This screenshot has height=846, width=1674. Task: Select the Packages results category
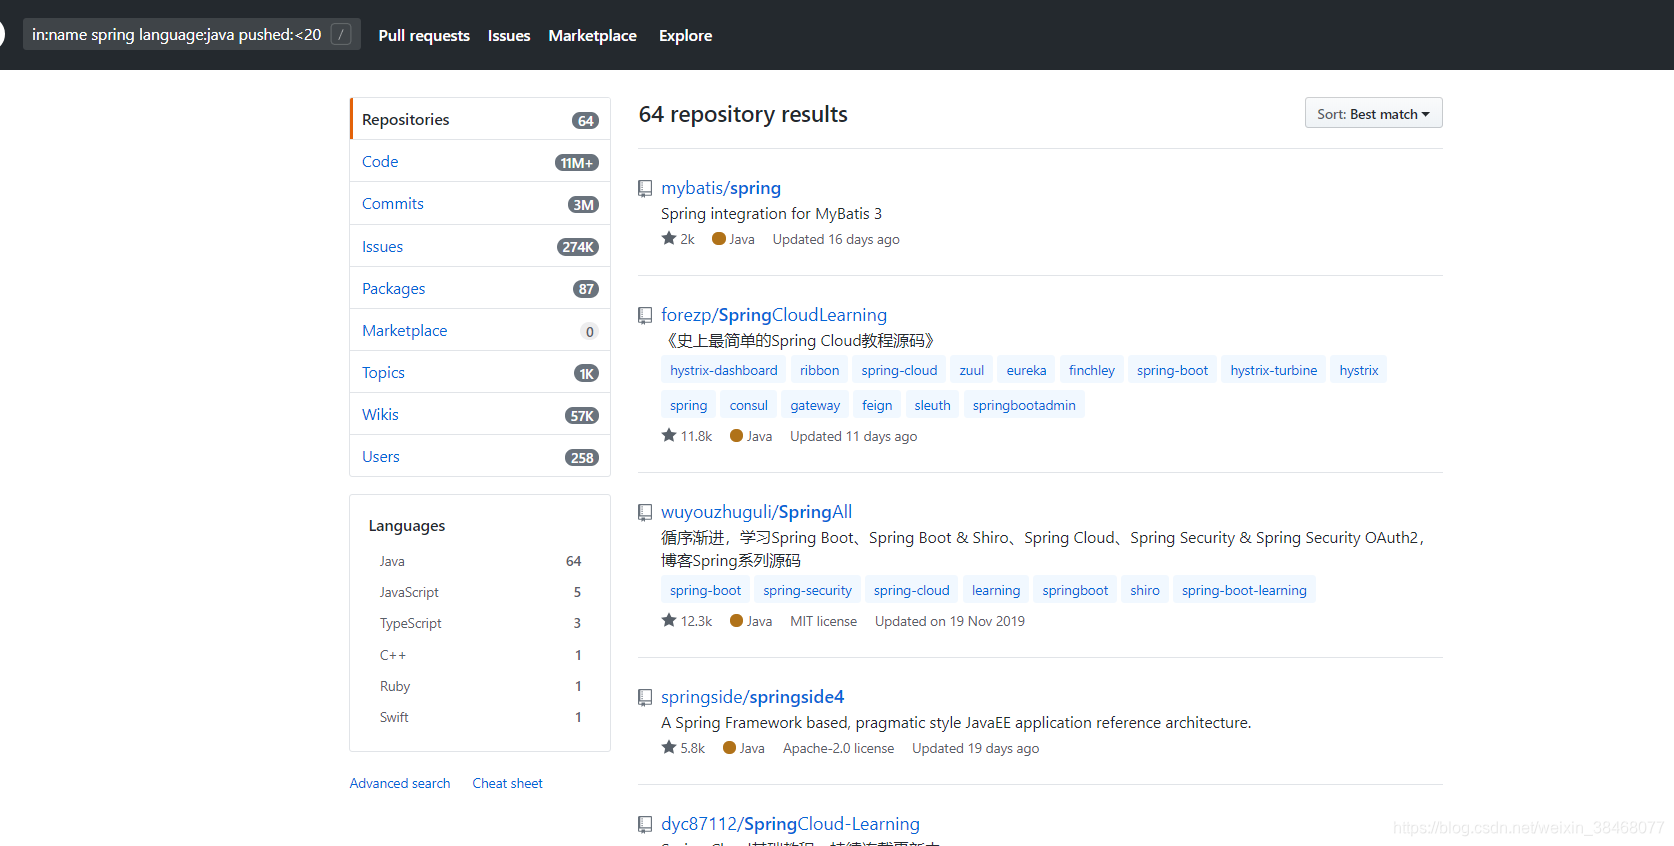point(480,288)
